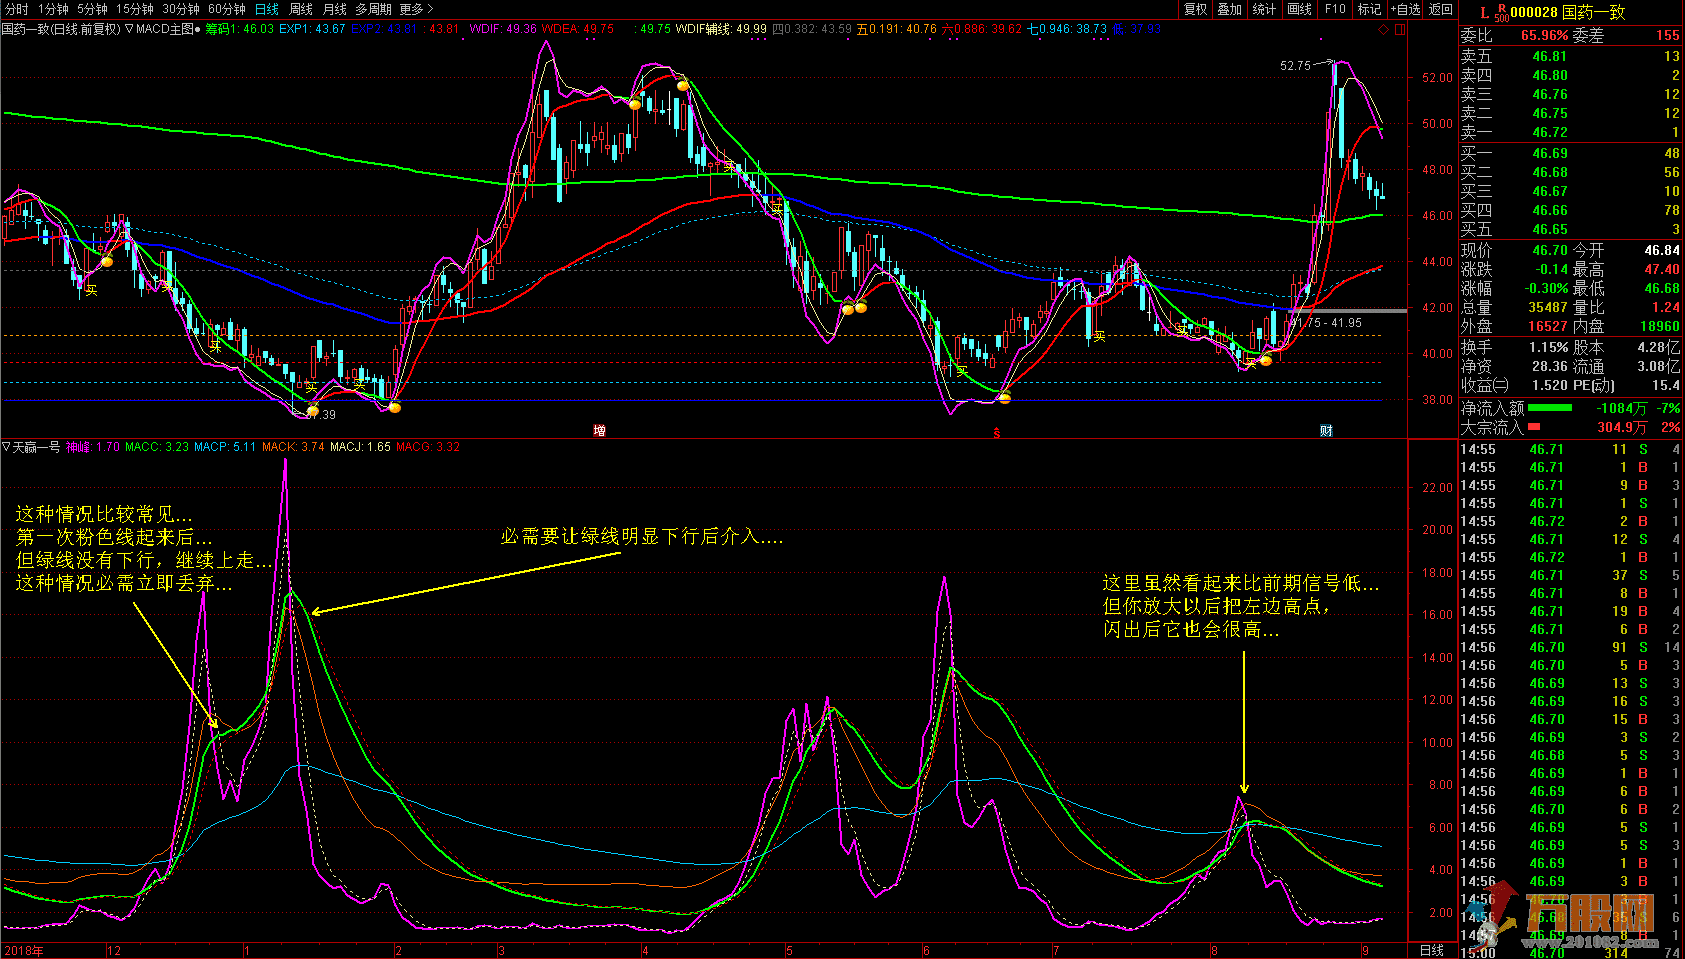1685x959 pixels.
Task: Click the month 12 marker on the time axis
Action: tap(114, 951)
